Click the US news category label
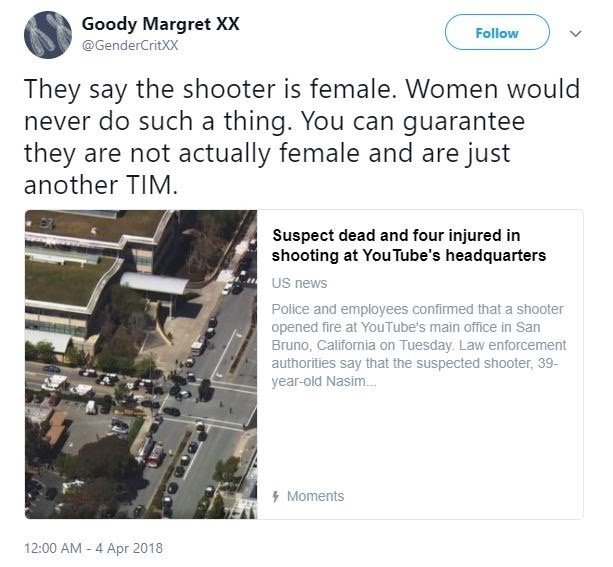The image size is (613, 567). (x=299, y=283)
